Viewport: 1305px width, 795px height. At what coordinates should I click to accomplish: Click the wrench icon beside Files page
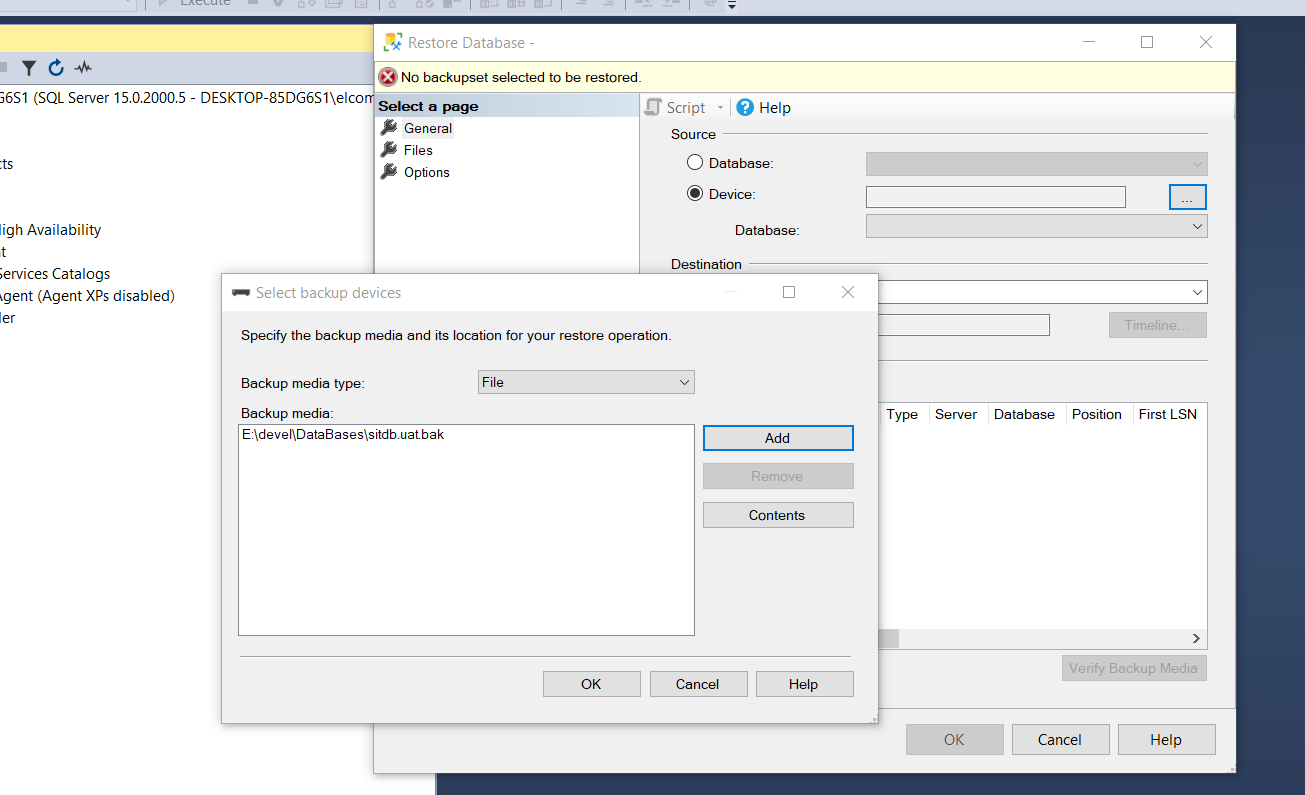[x=389, y=150]
